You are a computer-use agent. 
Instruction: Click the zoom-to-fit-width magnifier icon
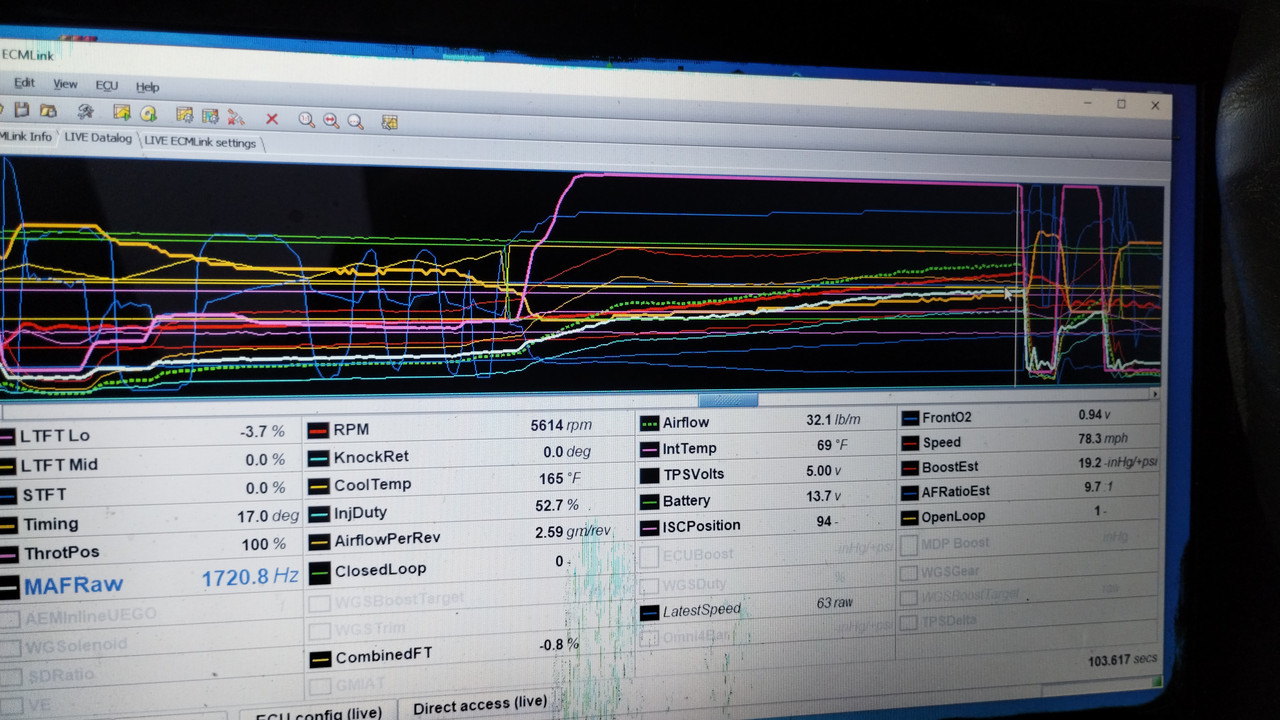click(x=331, y=121)
